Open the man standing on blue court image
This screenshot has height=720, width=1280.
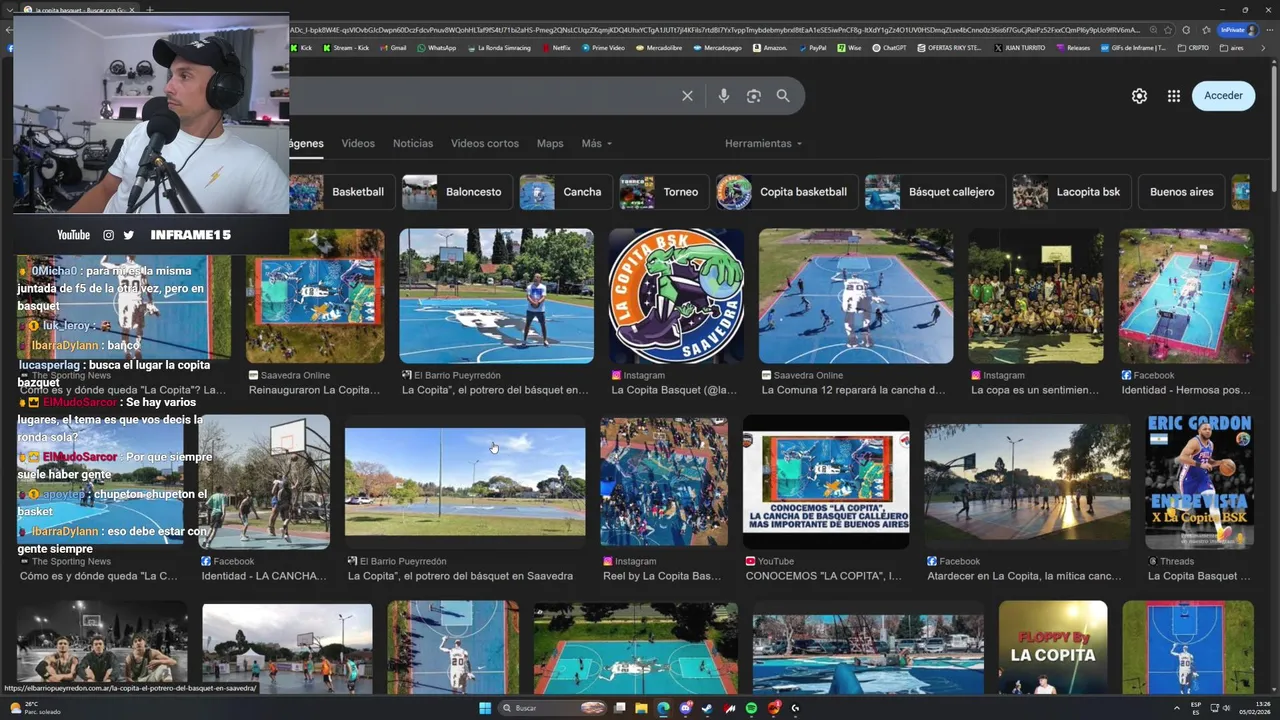(x=496, y=296)
